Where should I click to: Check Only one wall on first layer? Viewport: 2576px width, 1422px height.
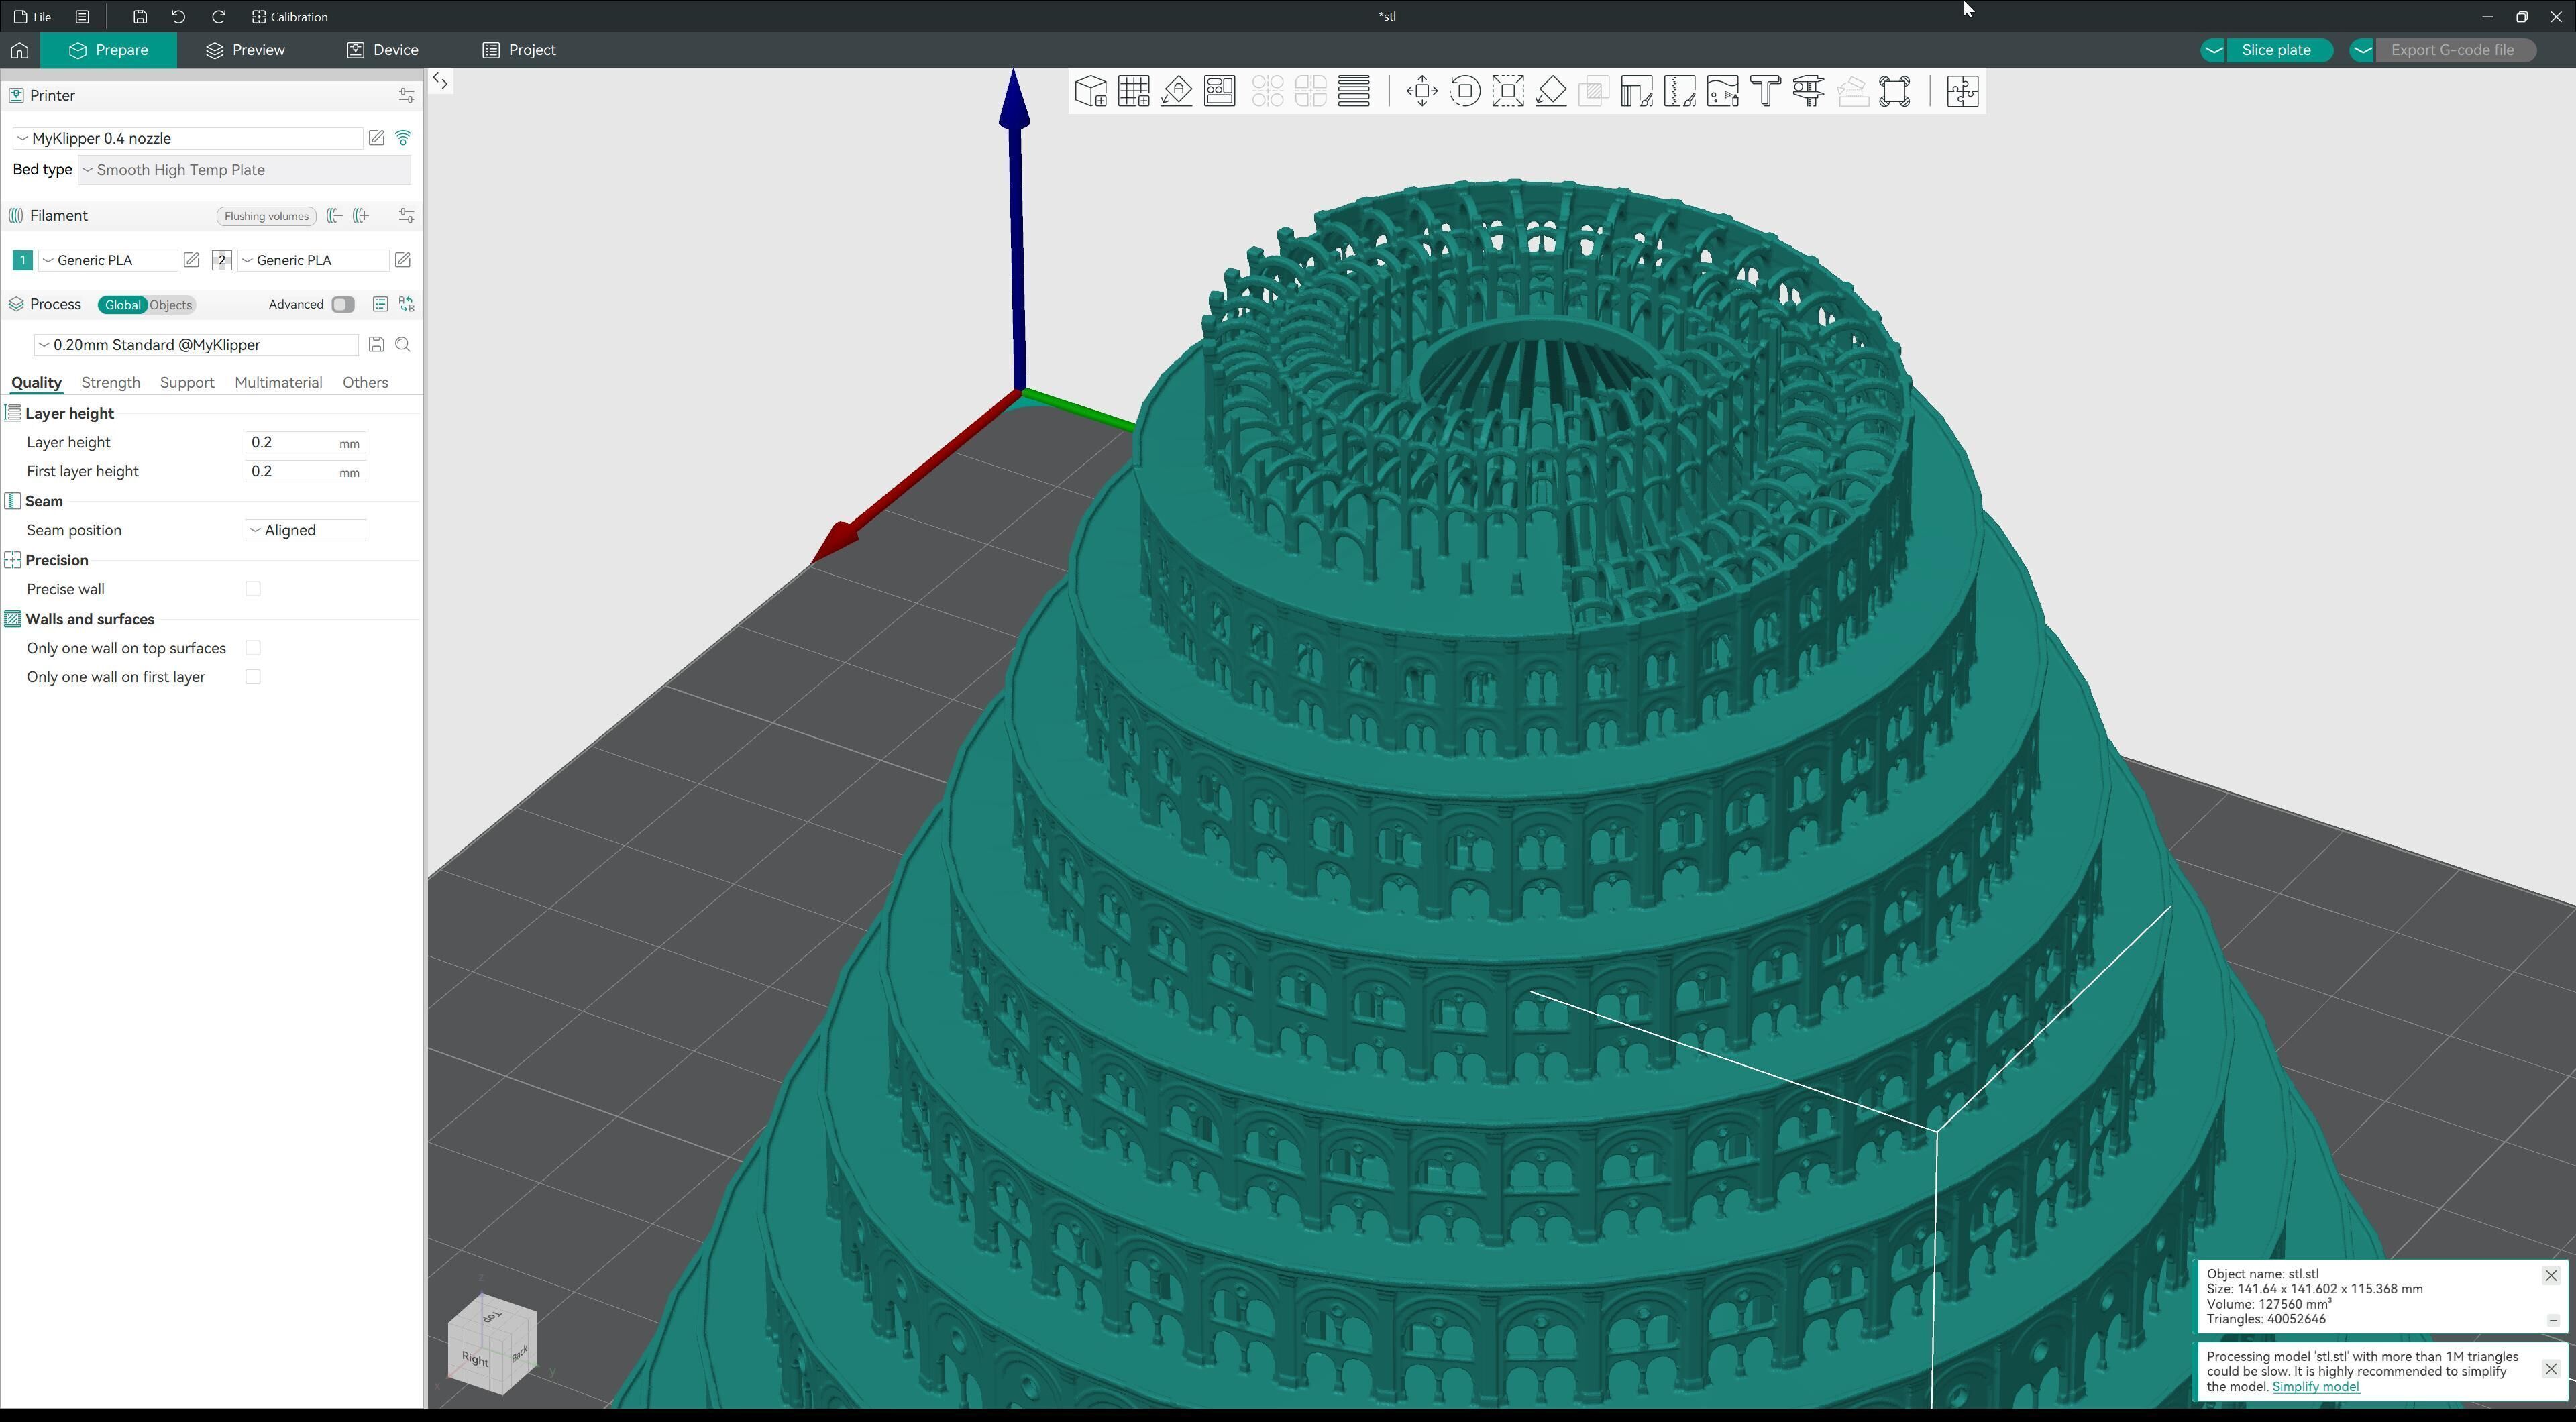point(253,677)
